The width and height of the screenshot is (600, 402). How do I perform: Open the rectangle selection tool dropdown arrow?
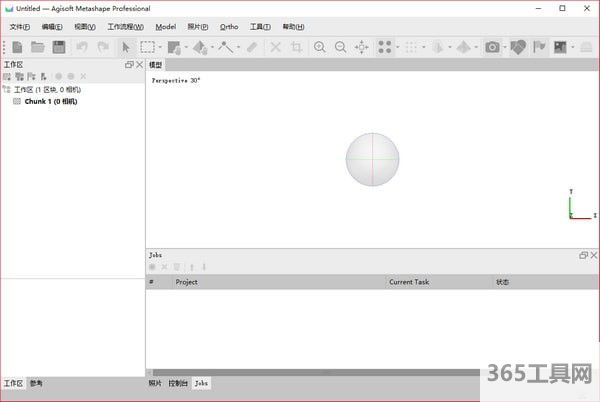pos(160,47)
